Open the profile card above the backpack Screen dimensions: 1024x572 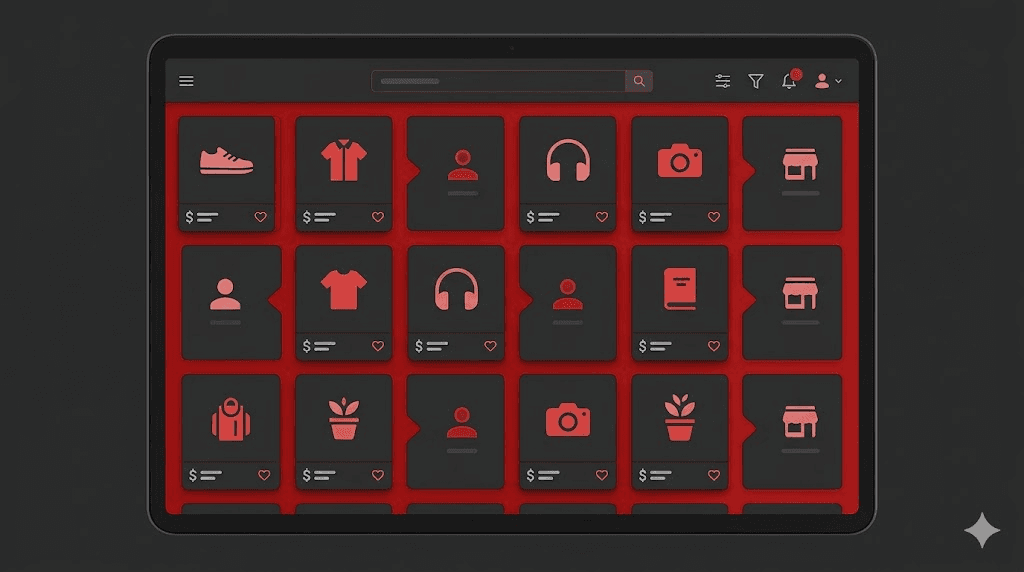(x=231, y=302)
